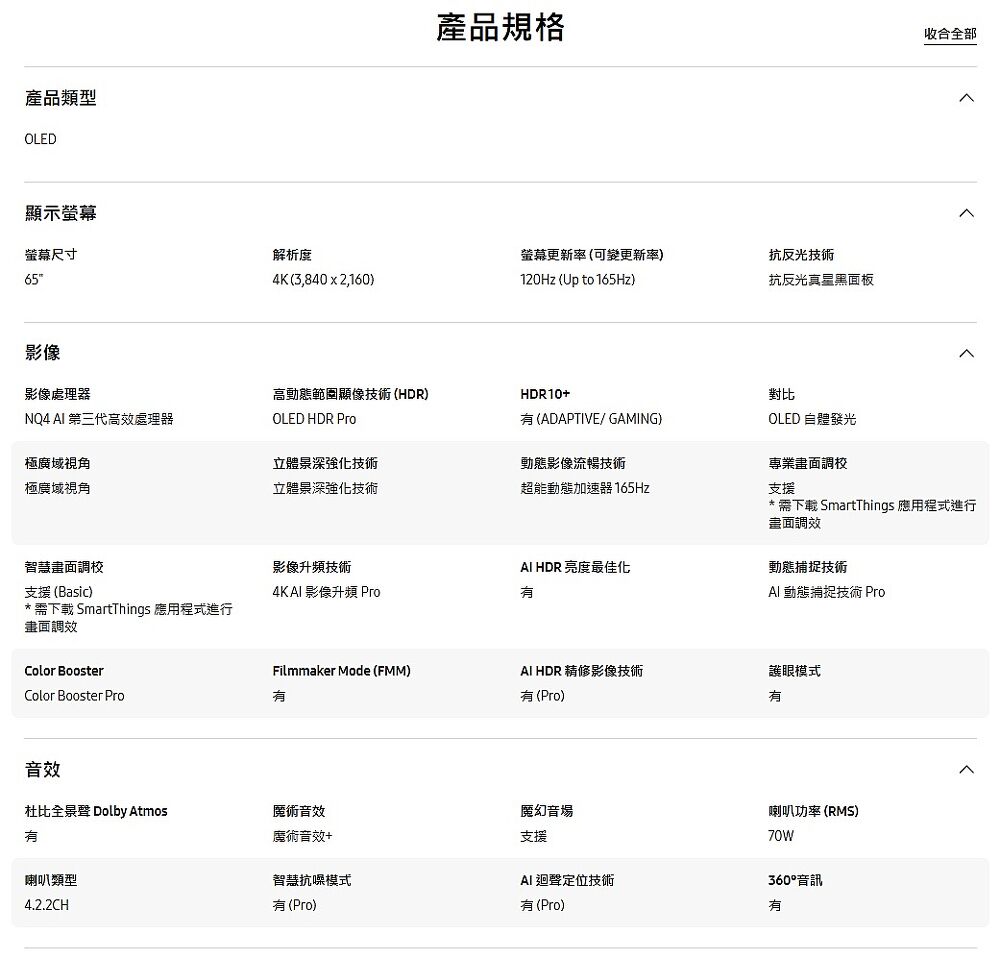This screenshot has width=1000, height=959.
Task: Click the 收合全部 collapse-all link
Action: (950, 34)
